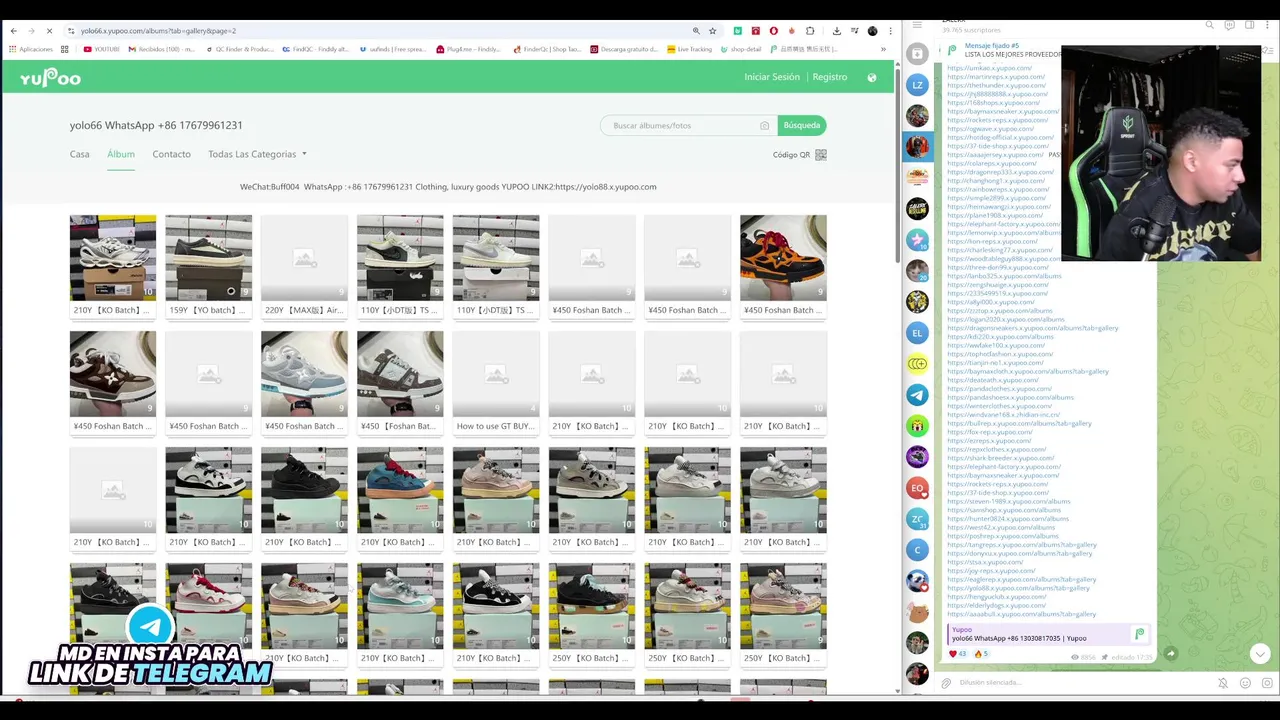Jump to bottom with the down-chevron button
The height and width of the screenshot is (720, 1280).
point(1260,654)
